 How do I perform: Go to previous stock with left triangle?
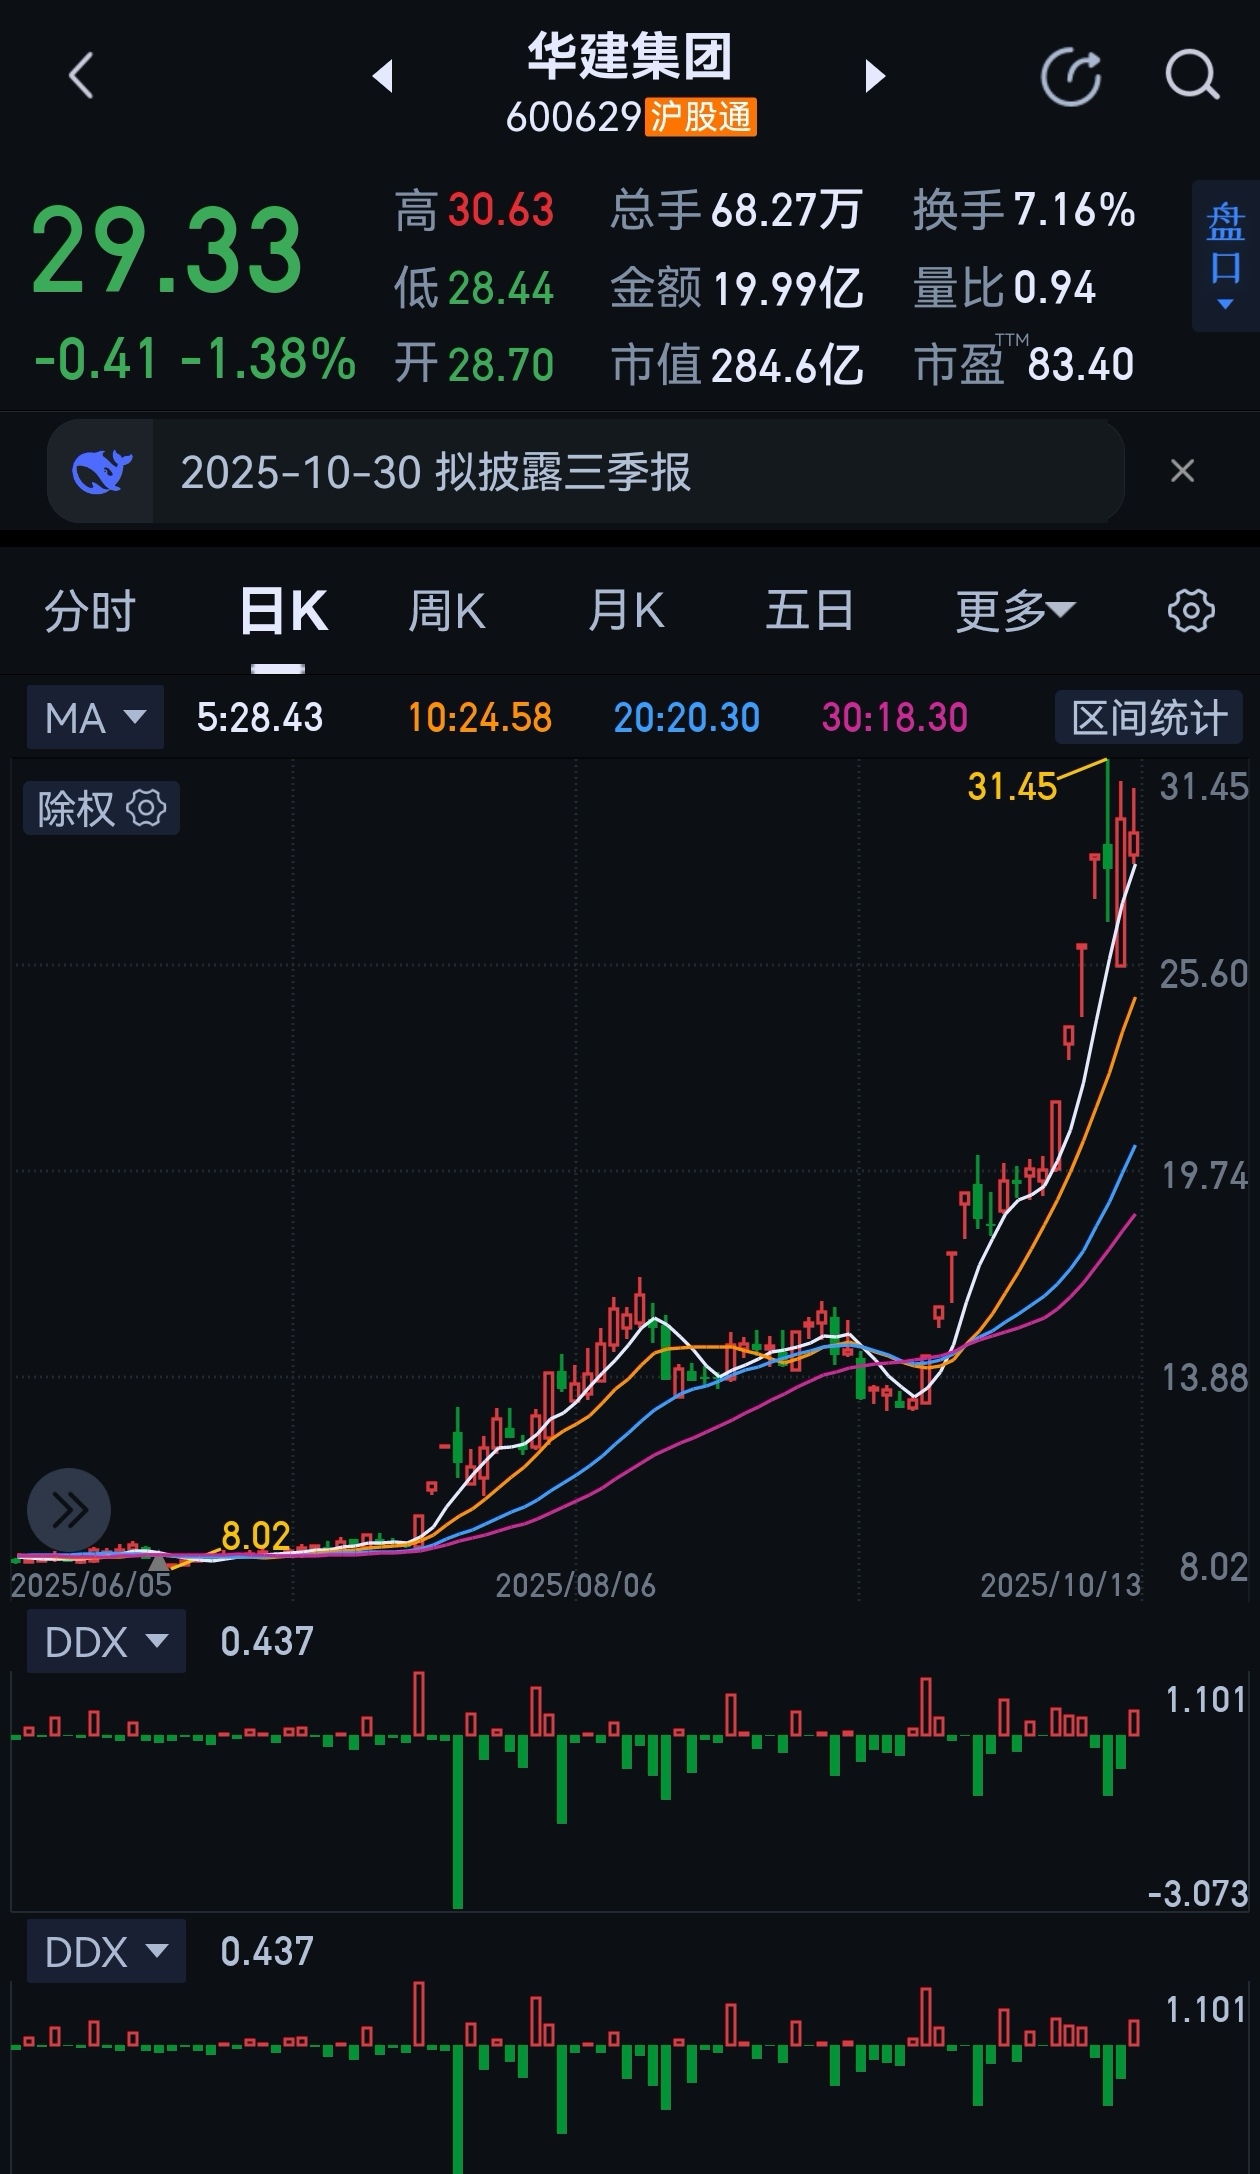(382, 76)
